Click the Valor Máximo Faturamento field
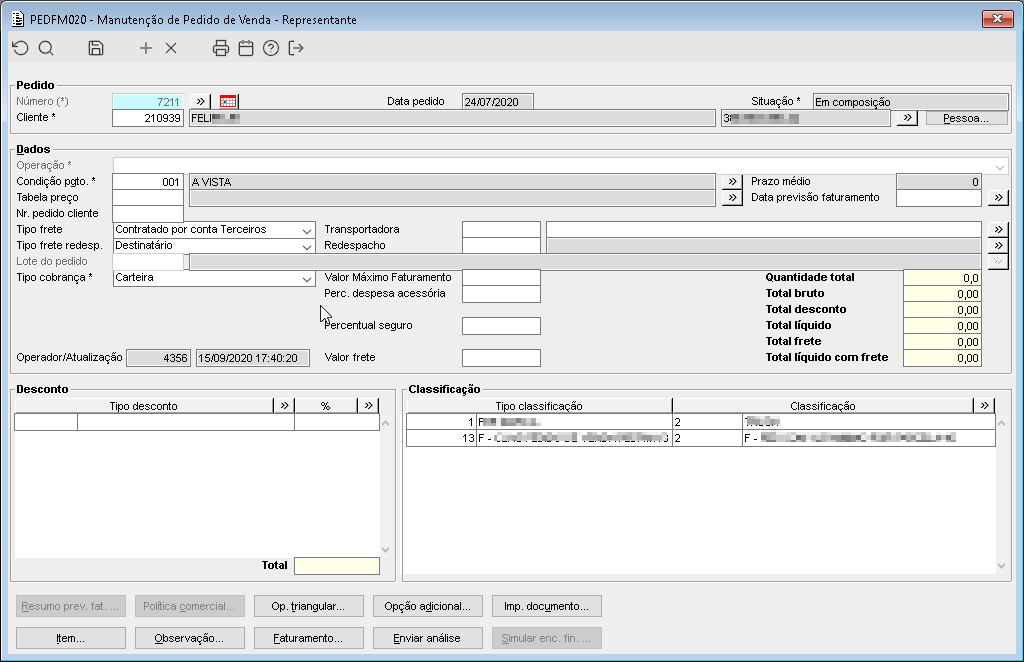This screenshot has width=1024, height=662. (x=502, y=277)
